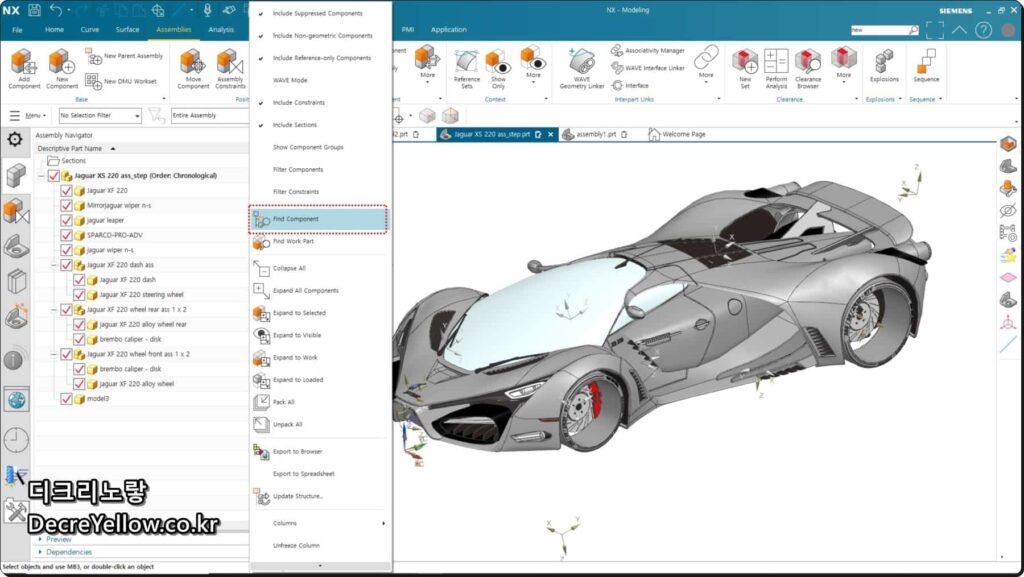Viewport: 1024px width, 577px height.
Task: Toggle checkbox for Jaguar XF 220 dash ass
Action: (x=66, y=265)
